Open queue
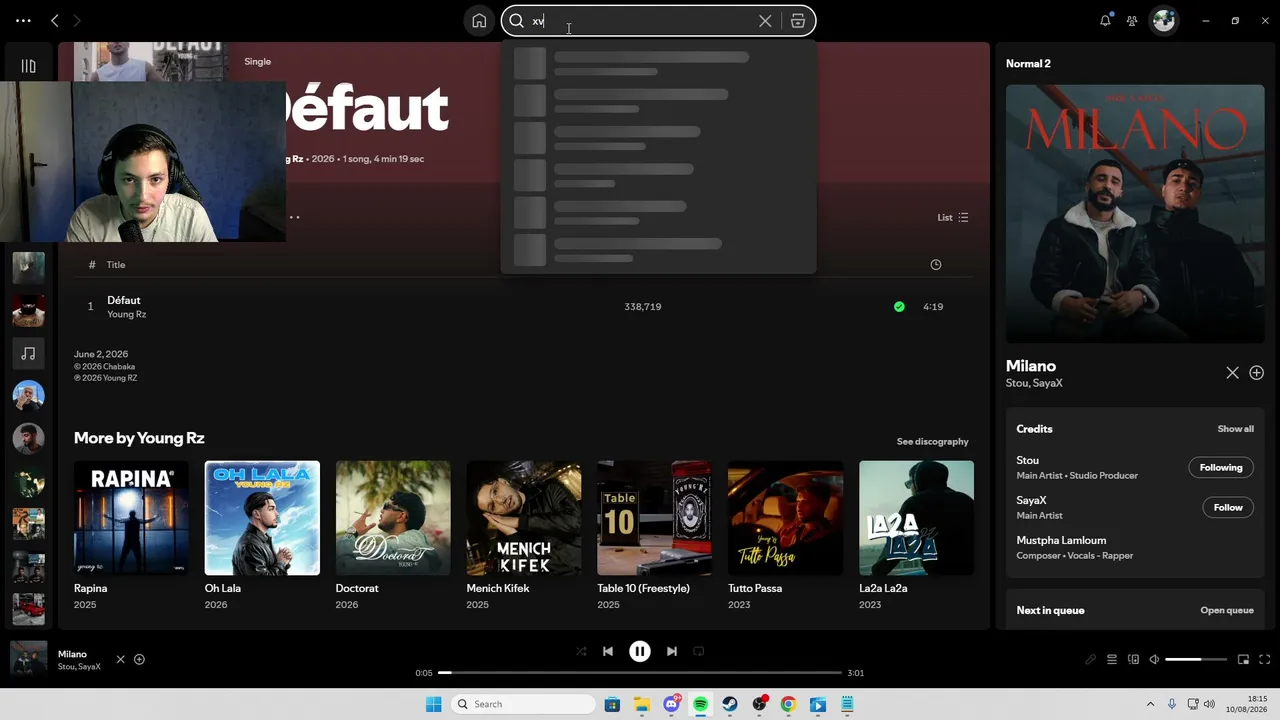The width and height of the screenshot is (1280, 720). [1227, 610]
